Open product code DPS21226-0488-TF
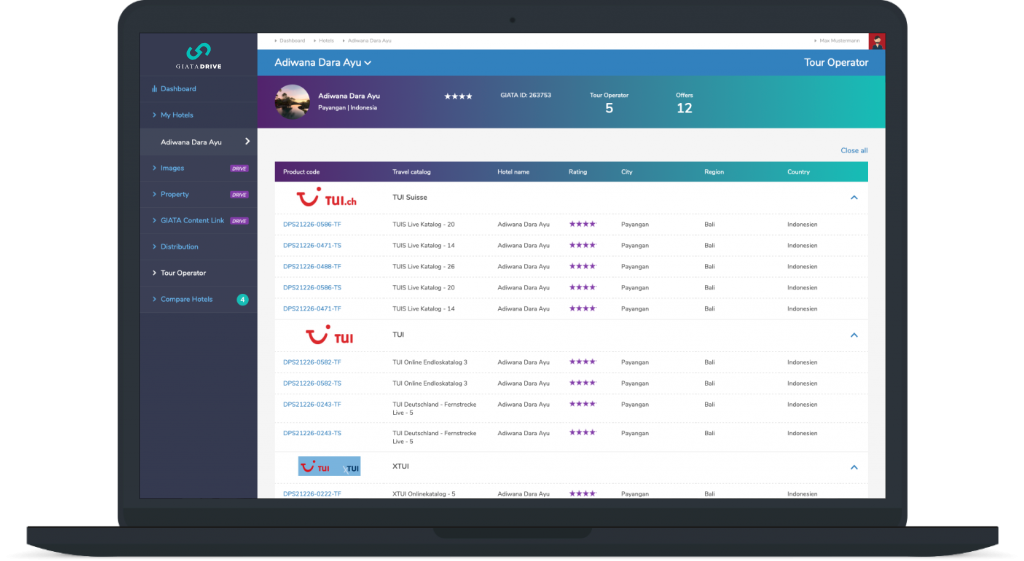Image resolution: width=1024 pixels, height=561 pixels. [312, 266]
